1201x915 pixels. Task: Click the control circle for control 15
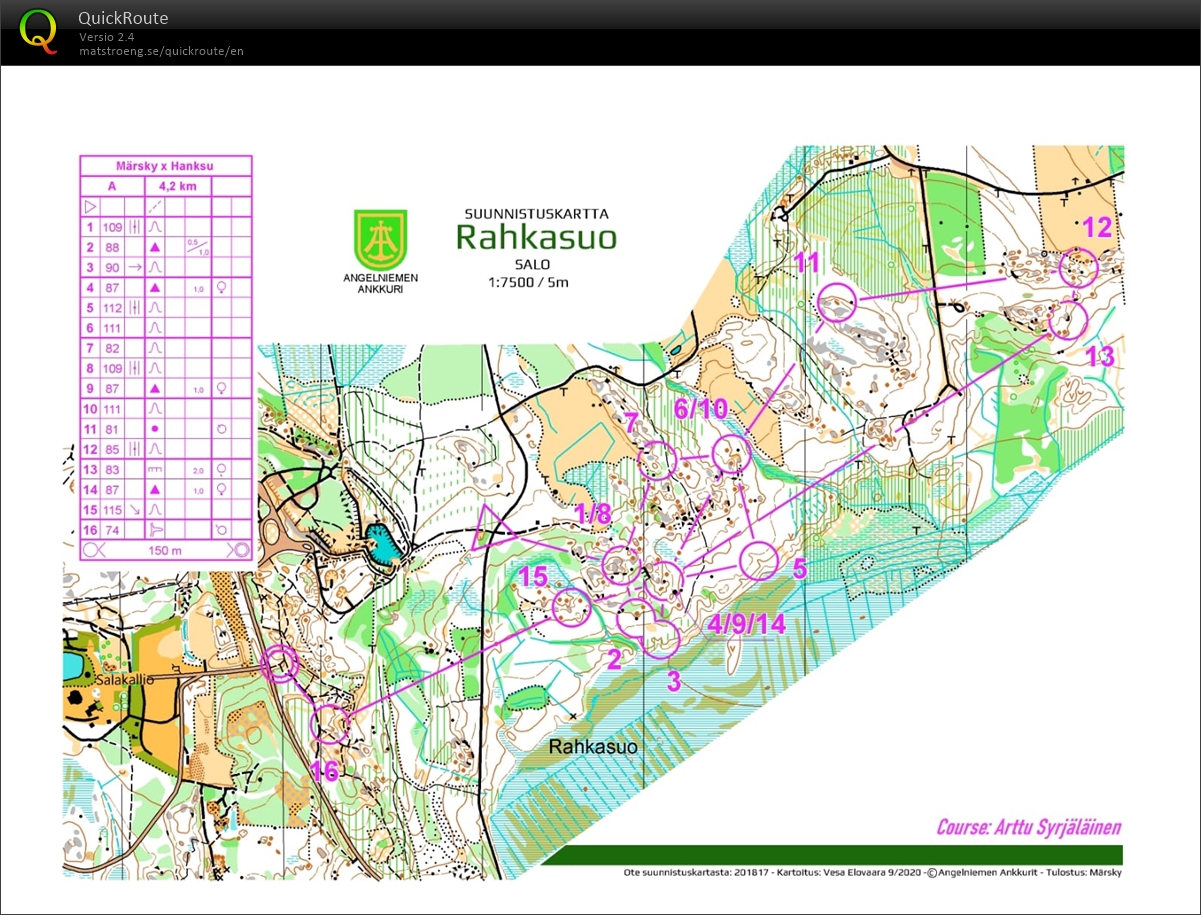(x=571, y=607)
